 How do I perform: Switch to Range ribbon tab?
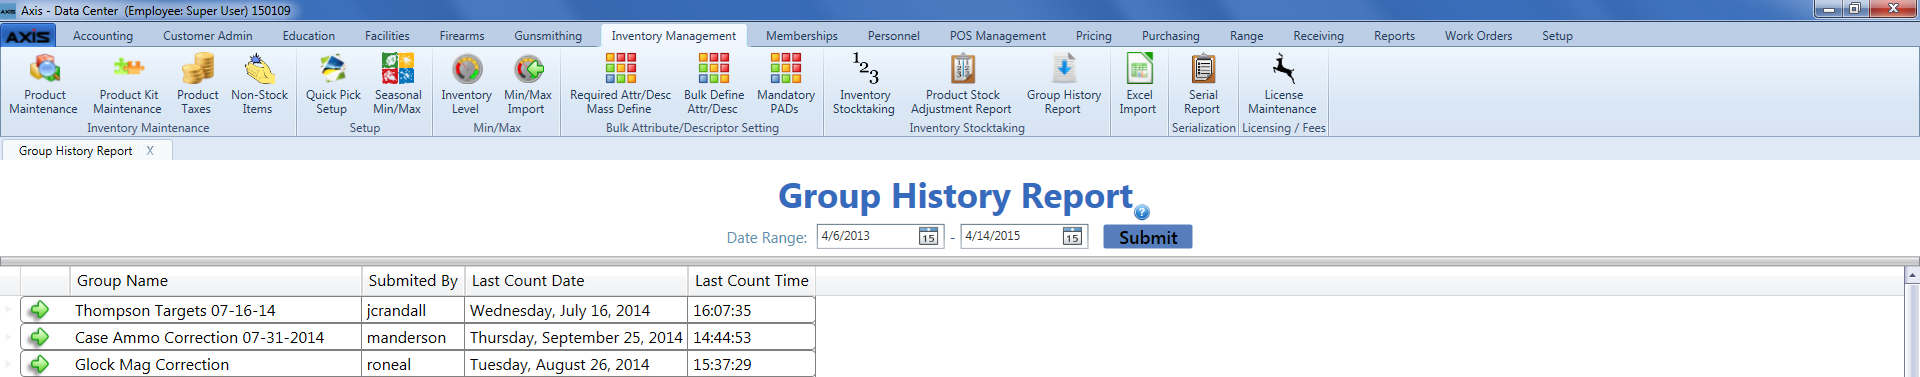(1247, 36)
